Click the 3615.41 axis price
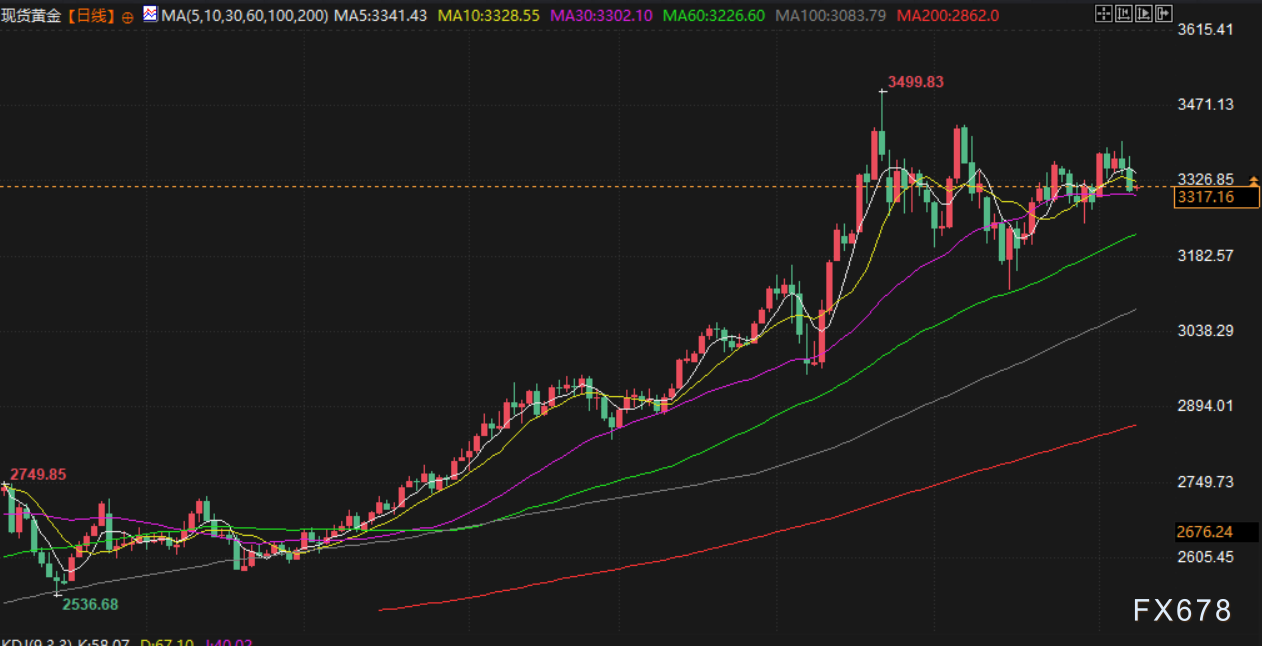This screenshot has width=1262, height=646. [x=1205, y=29]
